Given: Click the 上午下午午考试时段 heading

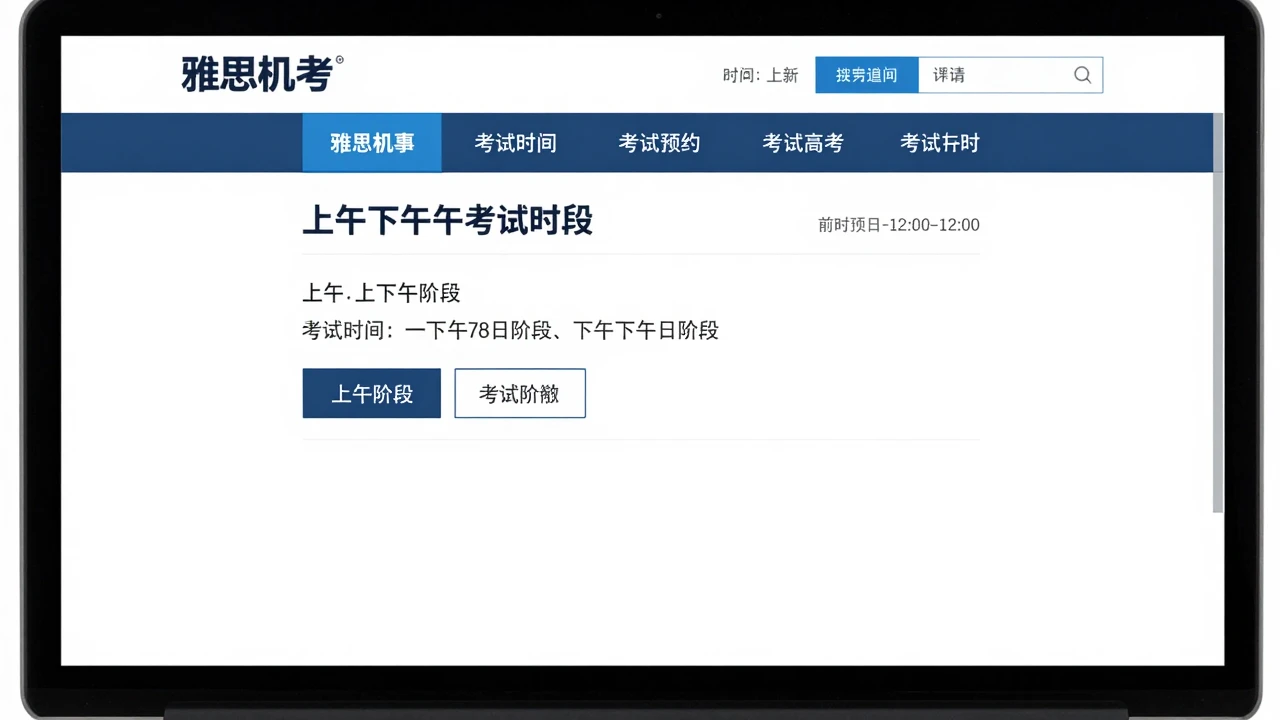Looking at the screenshot, I should [448, 221].
